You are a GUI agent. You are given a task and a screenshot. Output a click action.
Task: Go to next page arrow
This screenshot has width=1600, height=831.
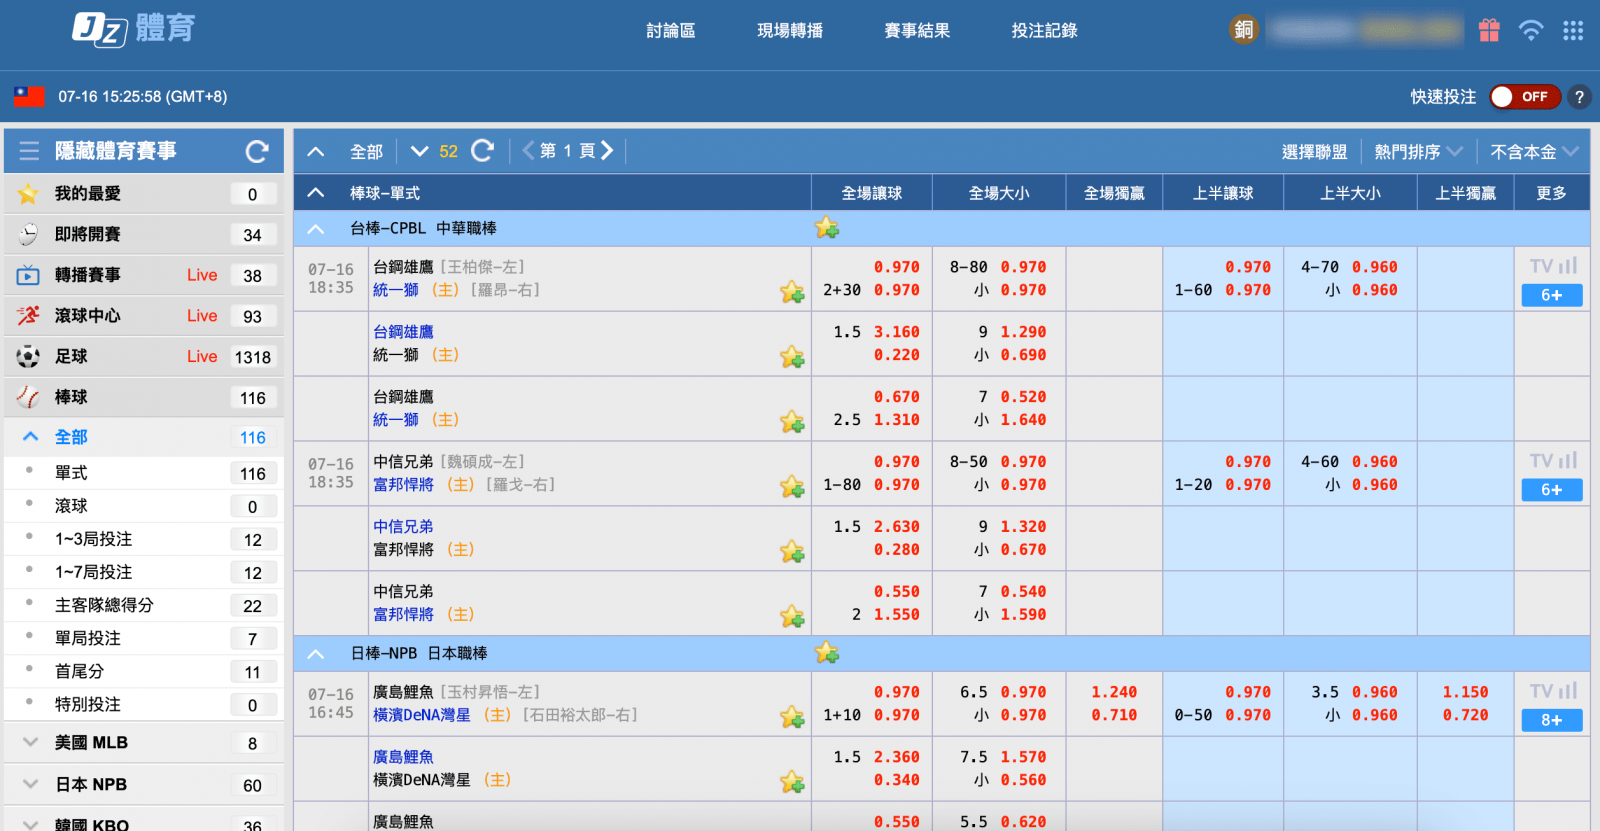[606, 151]
